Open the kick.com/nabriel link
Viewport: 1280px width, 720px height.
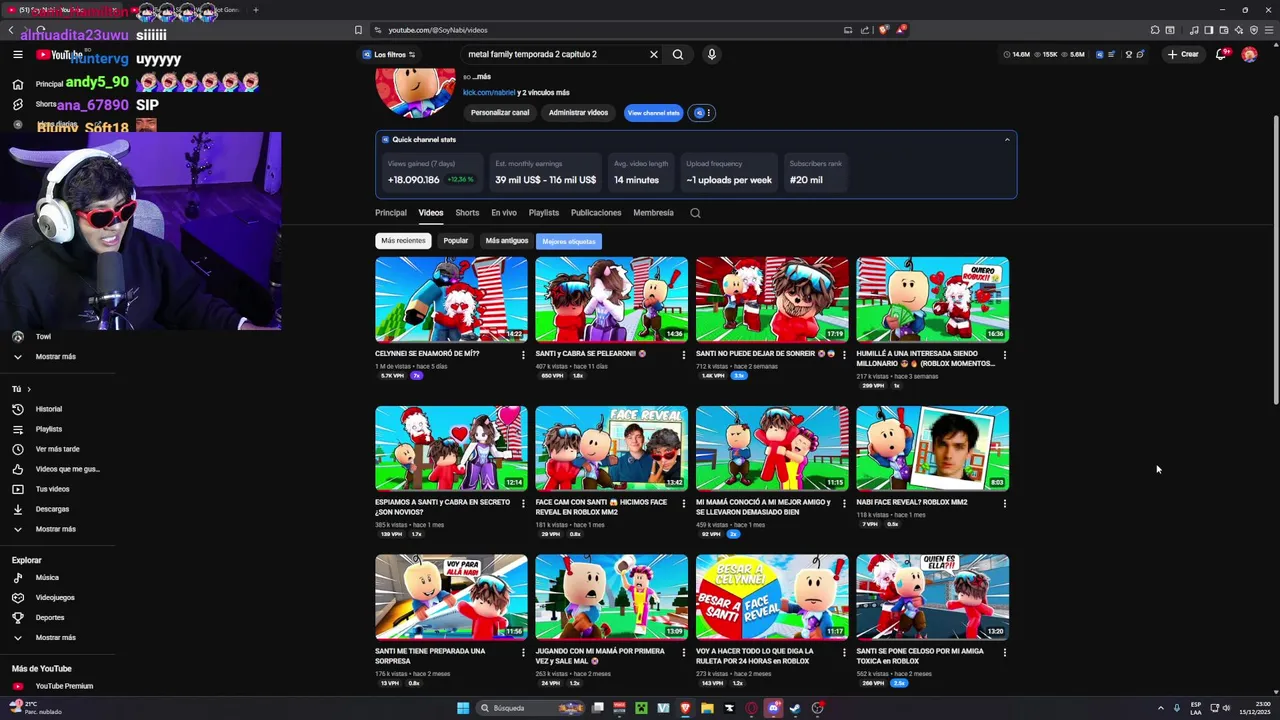(x=489, y=93)
